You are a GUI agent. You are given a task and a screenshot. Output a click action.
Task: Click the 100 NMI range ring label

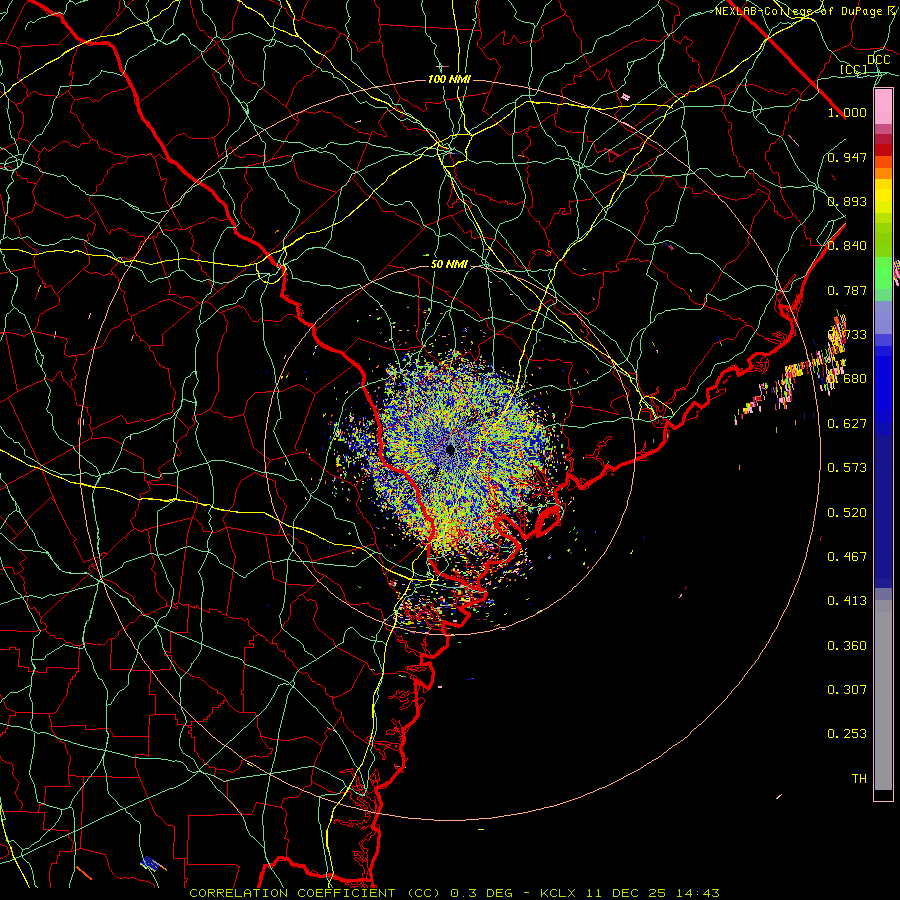[x=449, y=79]
